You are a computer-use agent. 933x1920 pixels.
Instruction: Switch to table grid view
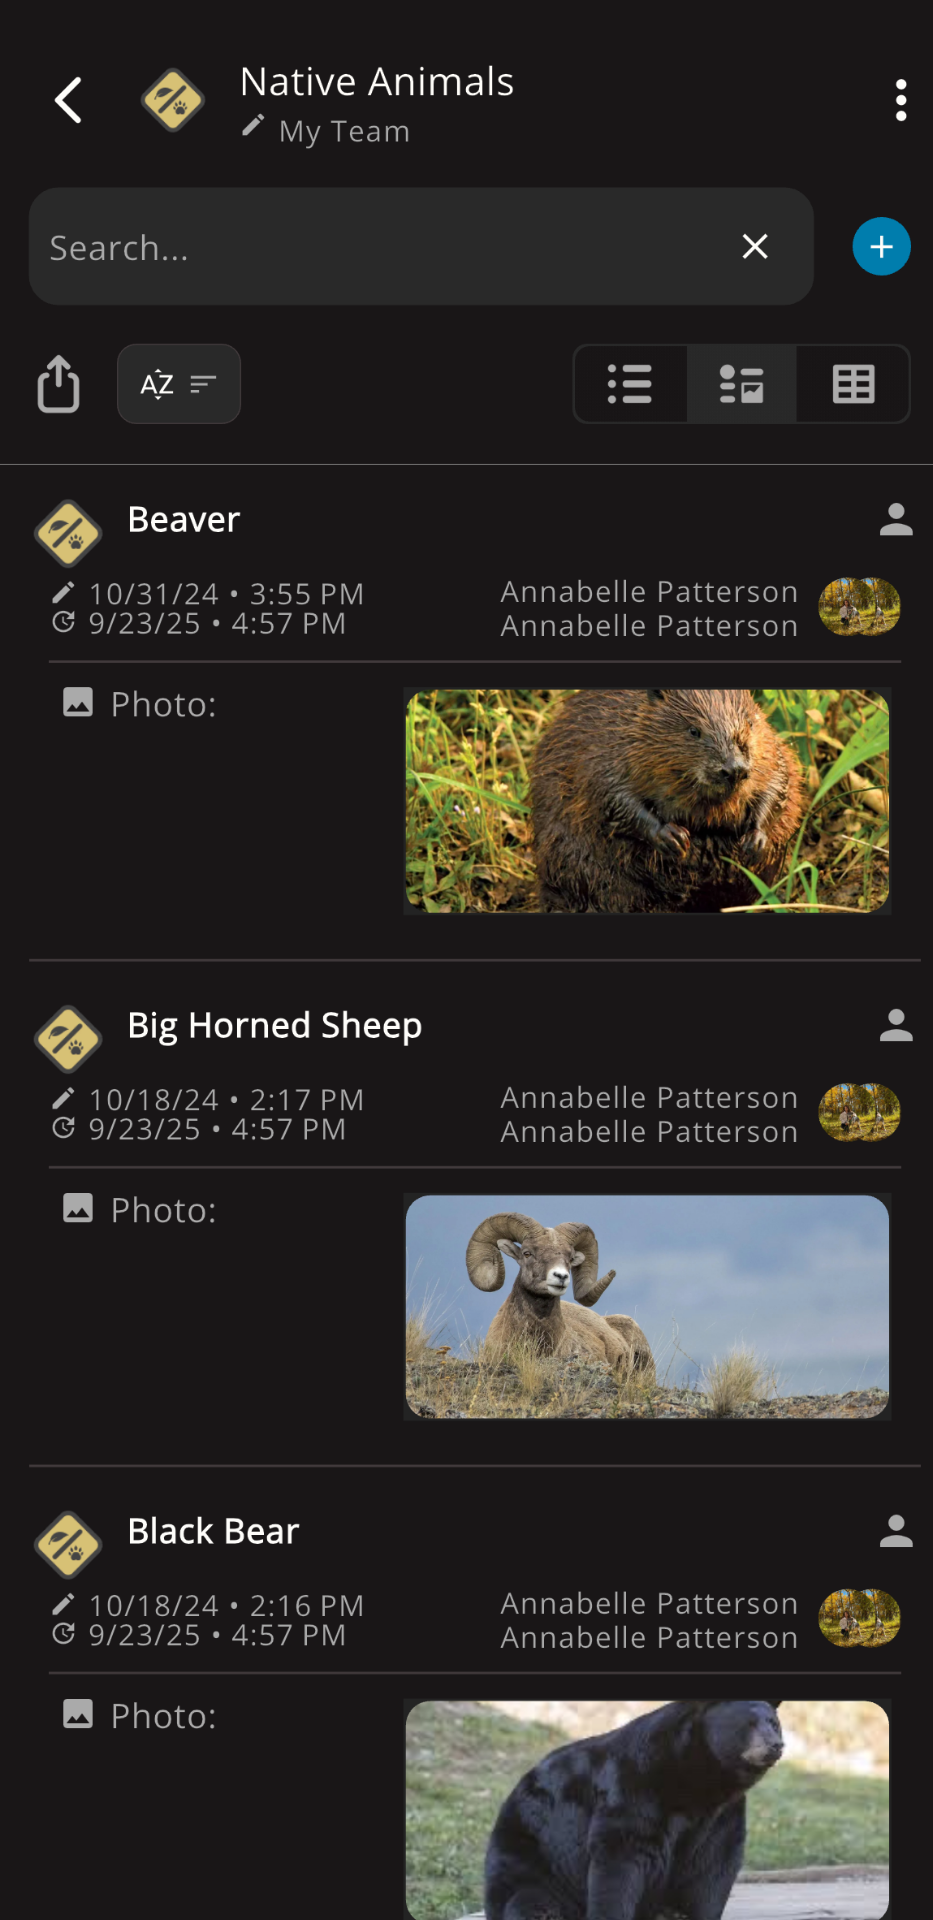853,384
